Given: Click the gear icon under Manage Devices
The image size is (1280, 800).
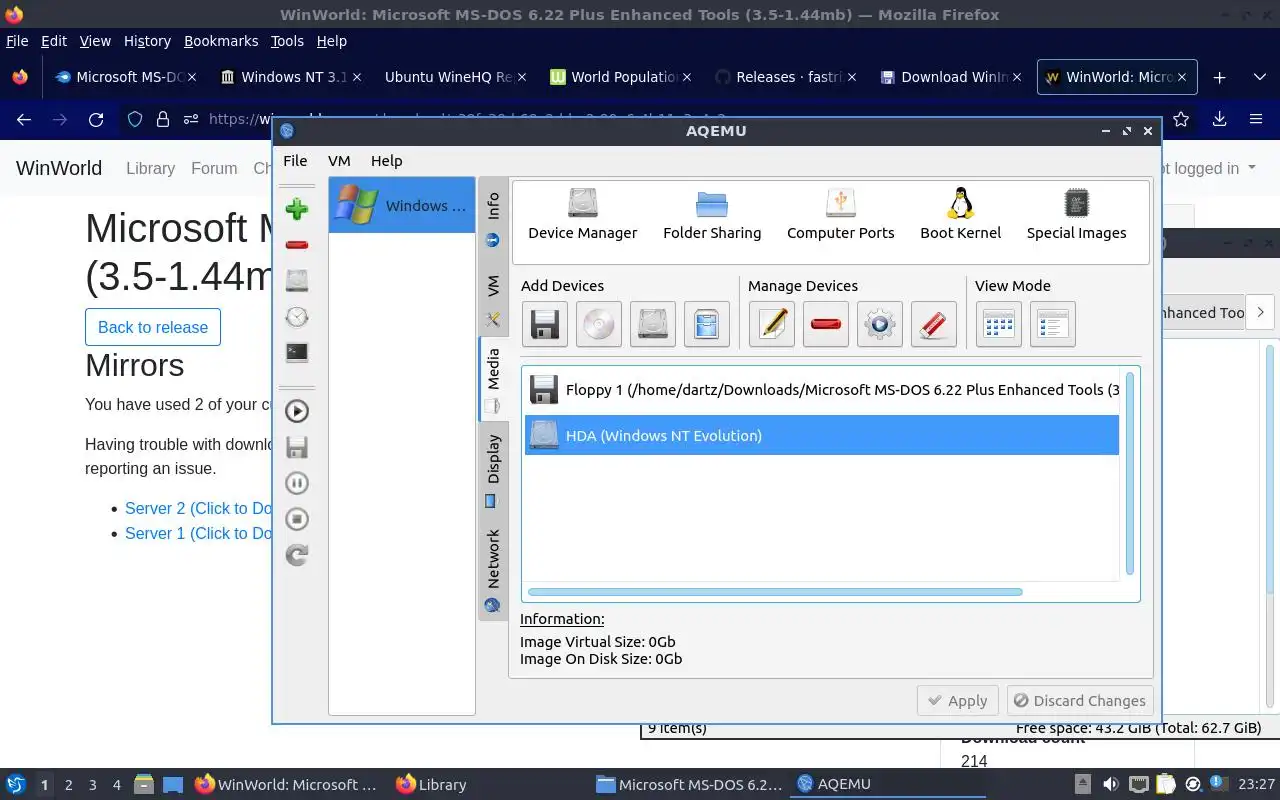Looking at the screenshot, I should 880,324.
